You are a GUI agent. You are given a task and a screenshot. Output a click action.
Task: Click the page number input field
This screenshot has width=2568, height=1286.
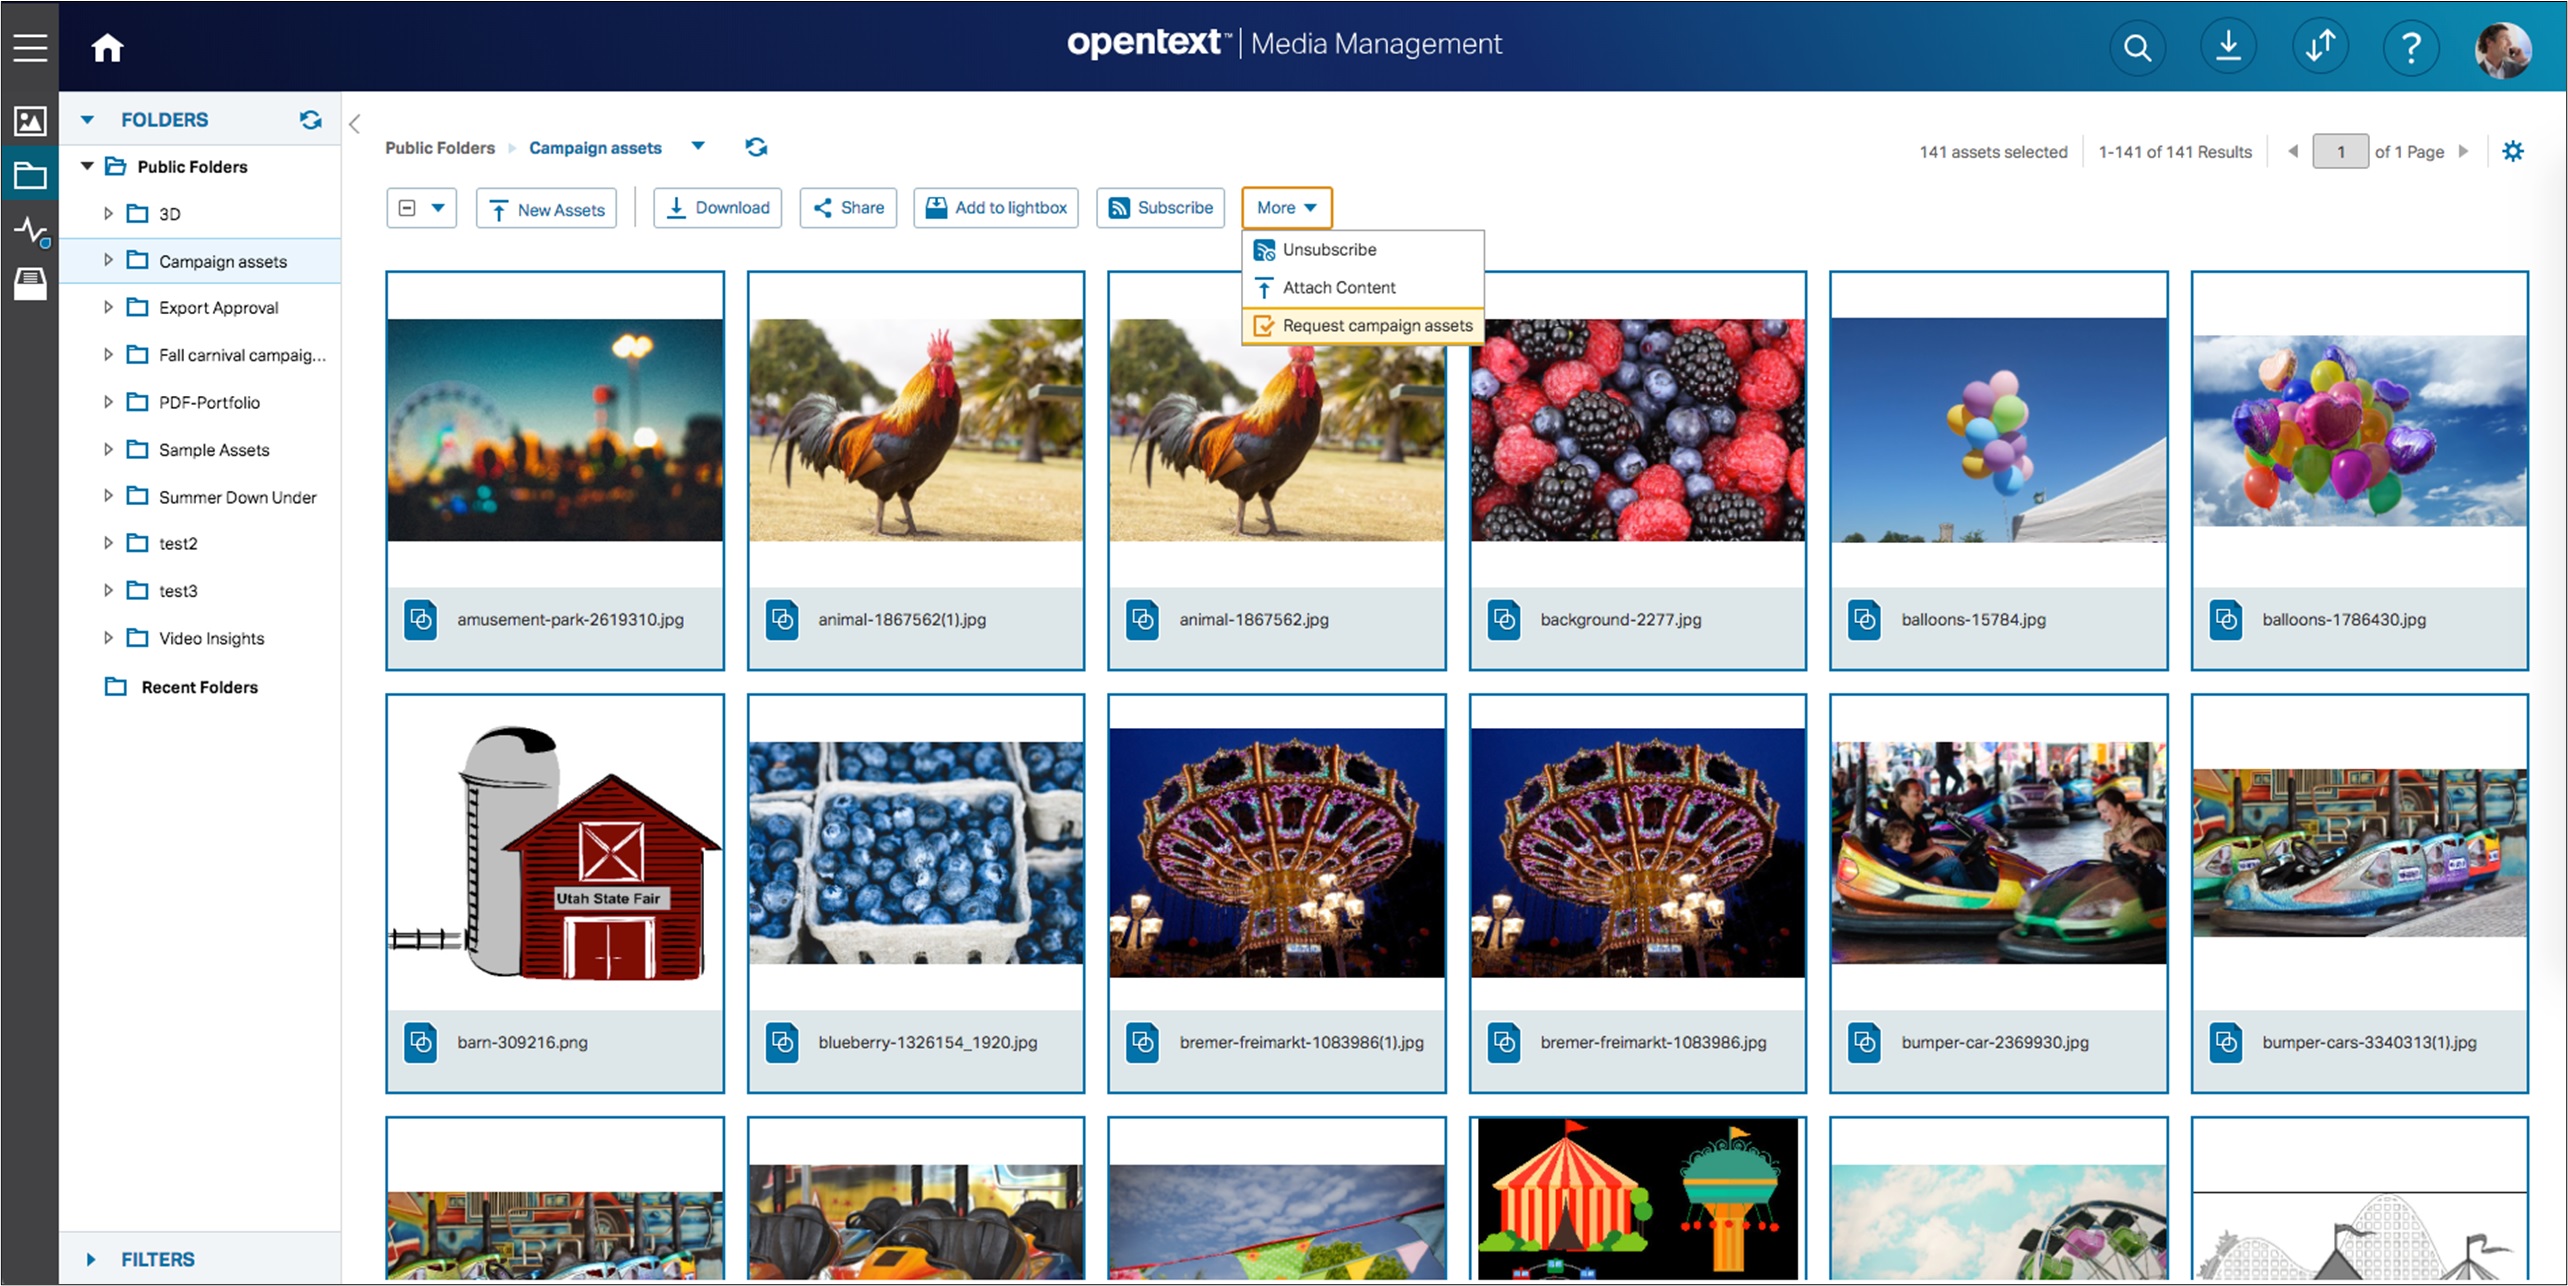click(x=2340, y=151)
